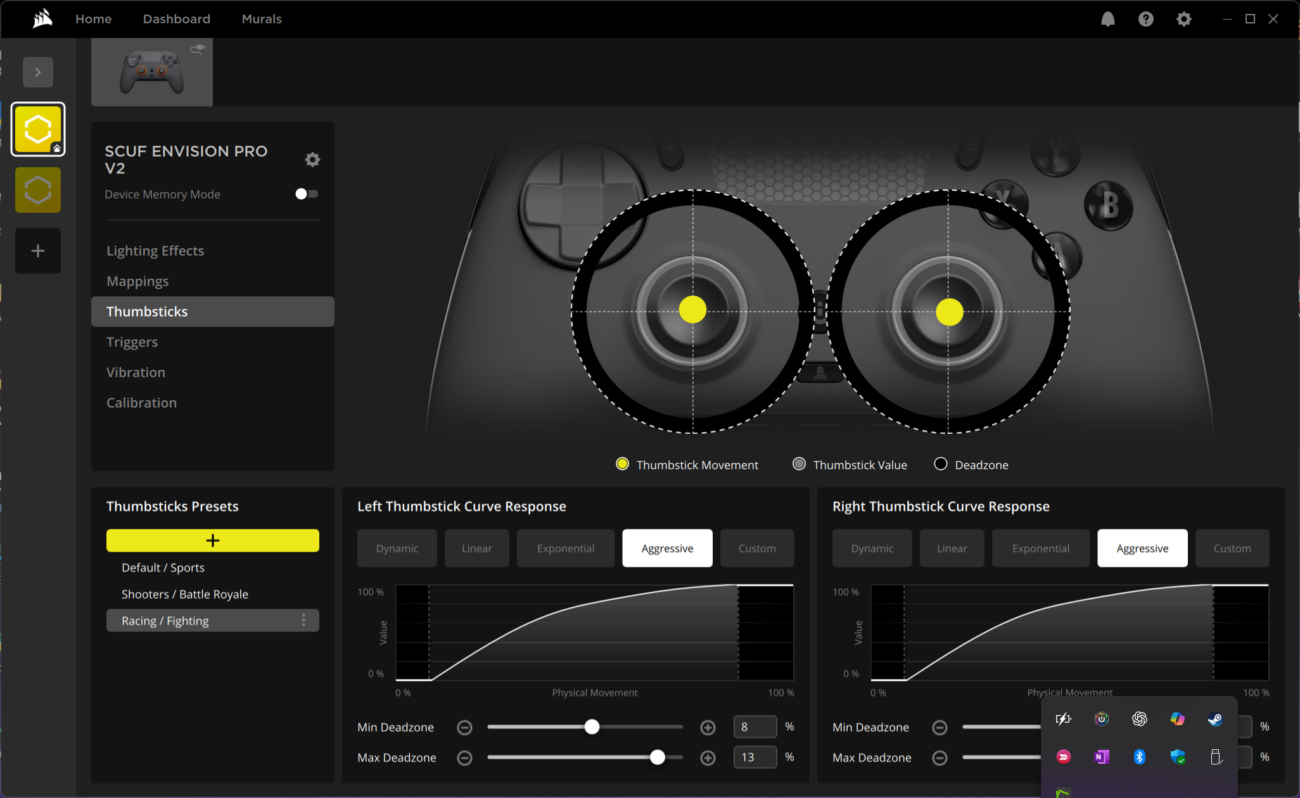Select the active yellow profile icon
The height and width of the screenshot is (798, 1300).
[38, 130]
